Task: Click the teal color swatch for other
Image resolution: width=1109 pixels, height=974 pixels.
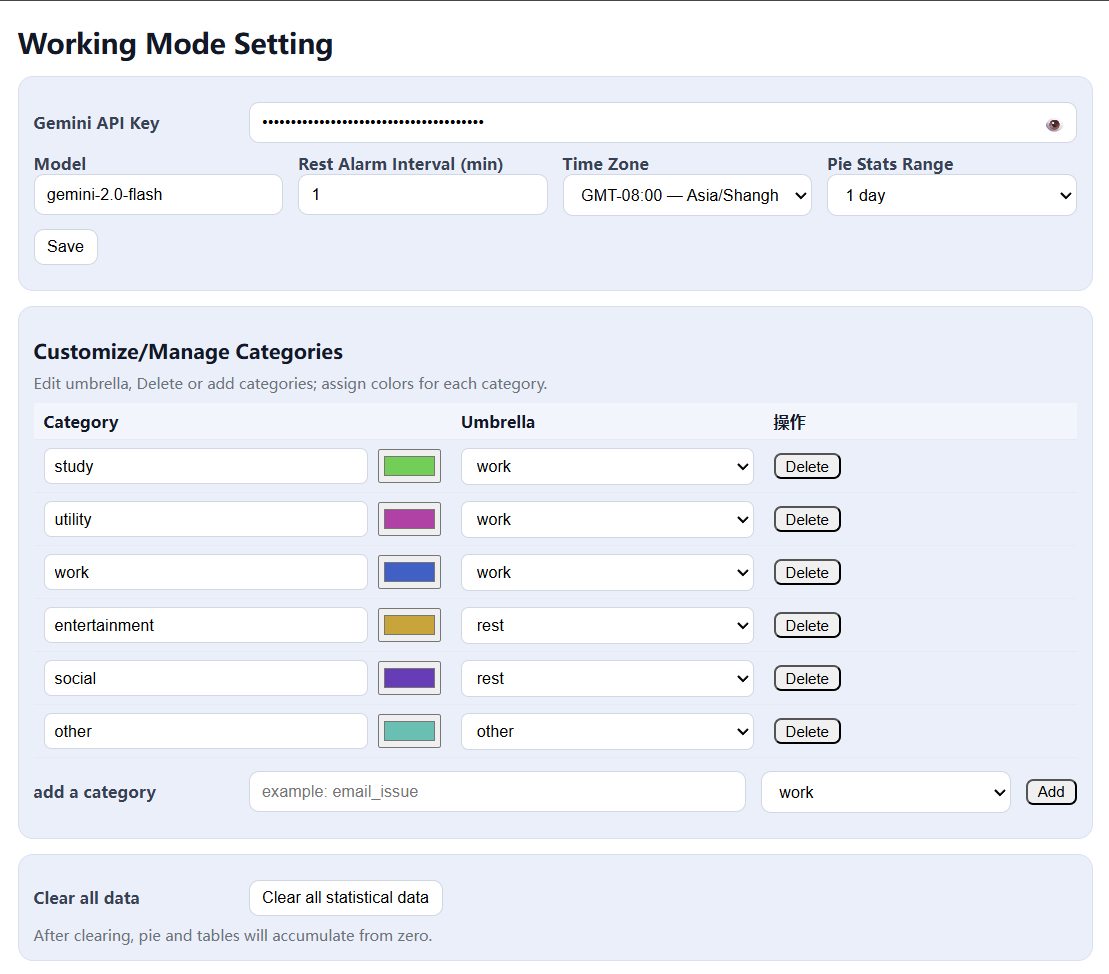Action: pos(410,731)
